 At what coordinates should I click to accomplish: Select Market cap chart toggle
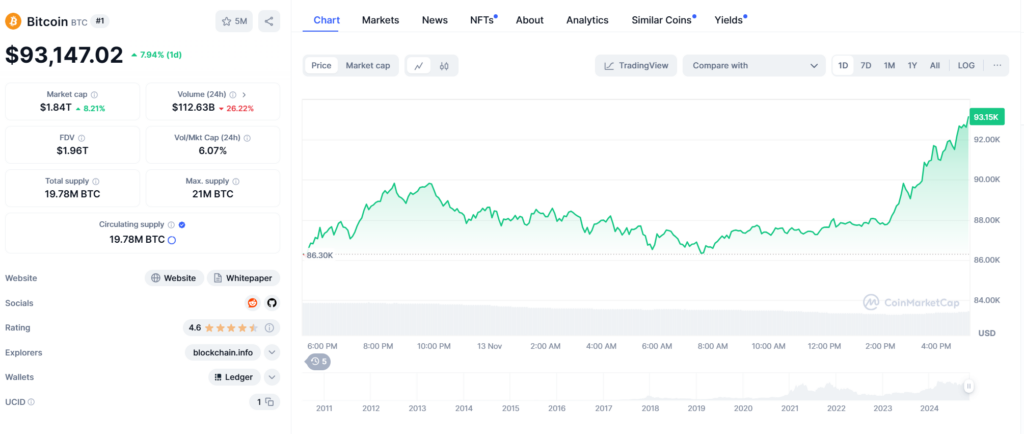[368, 65]
